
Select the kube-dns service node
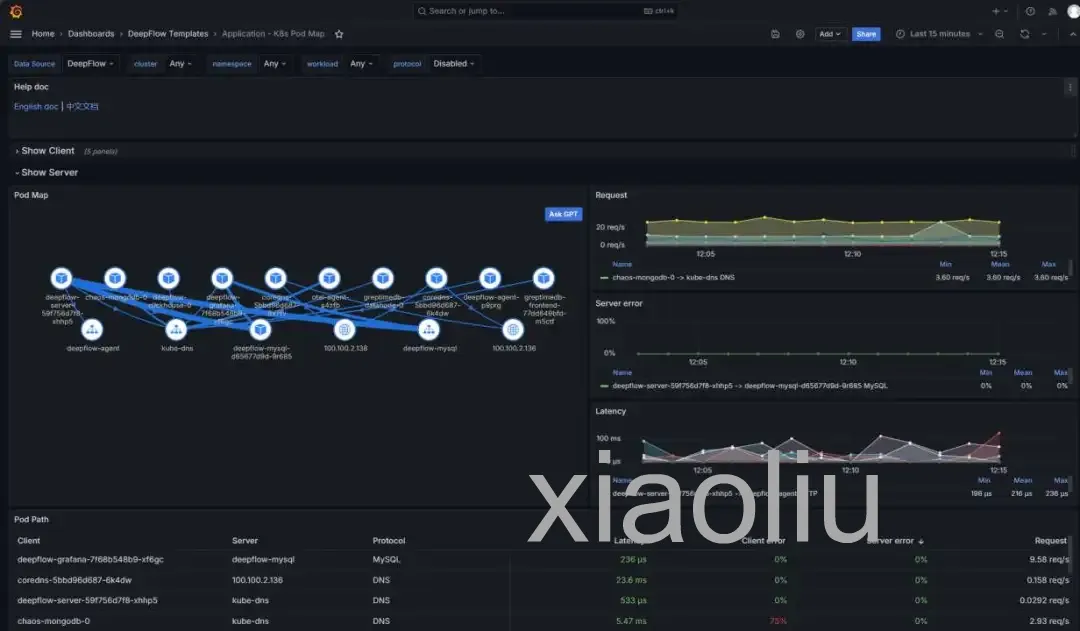pos(176,330)
